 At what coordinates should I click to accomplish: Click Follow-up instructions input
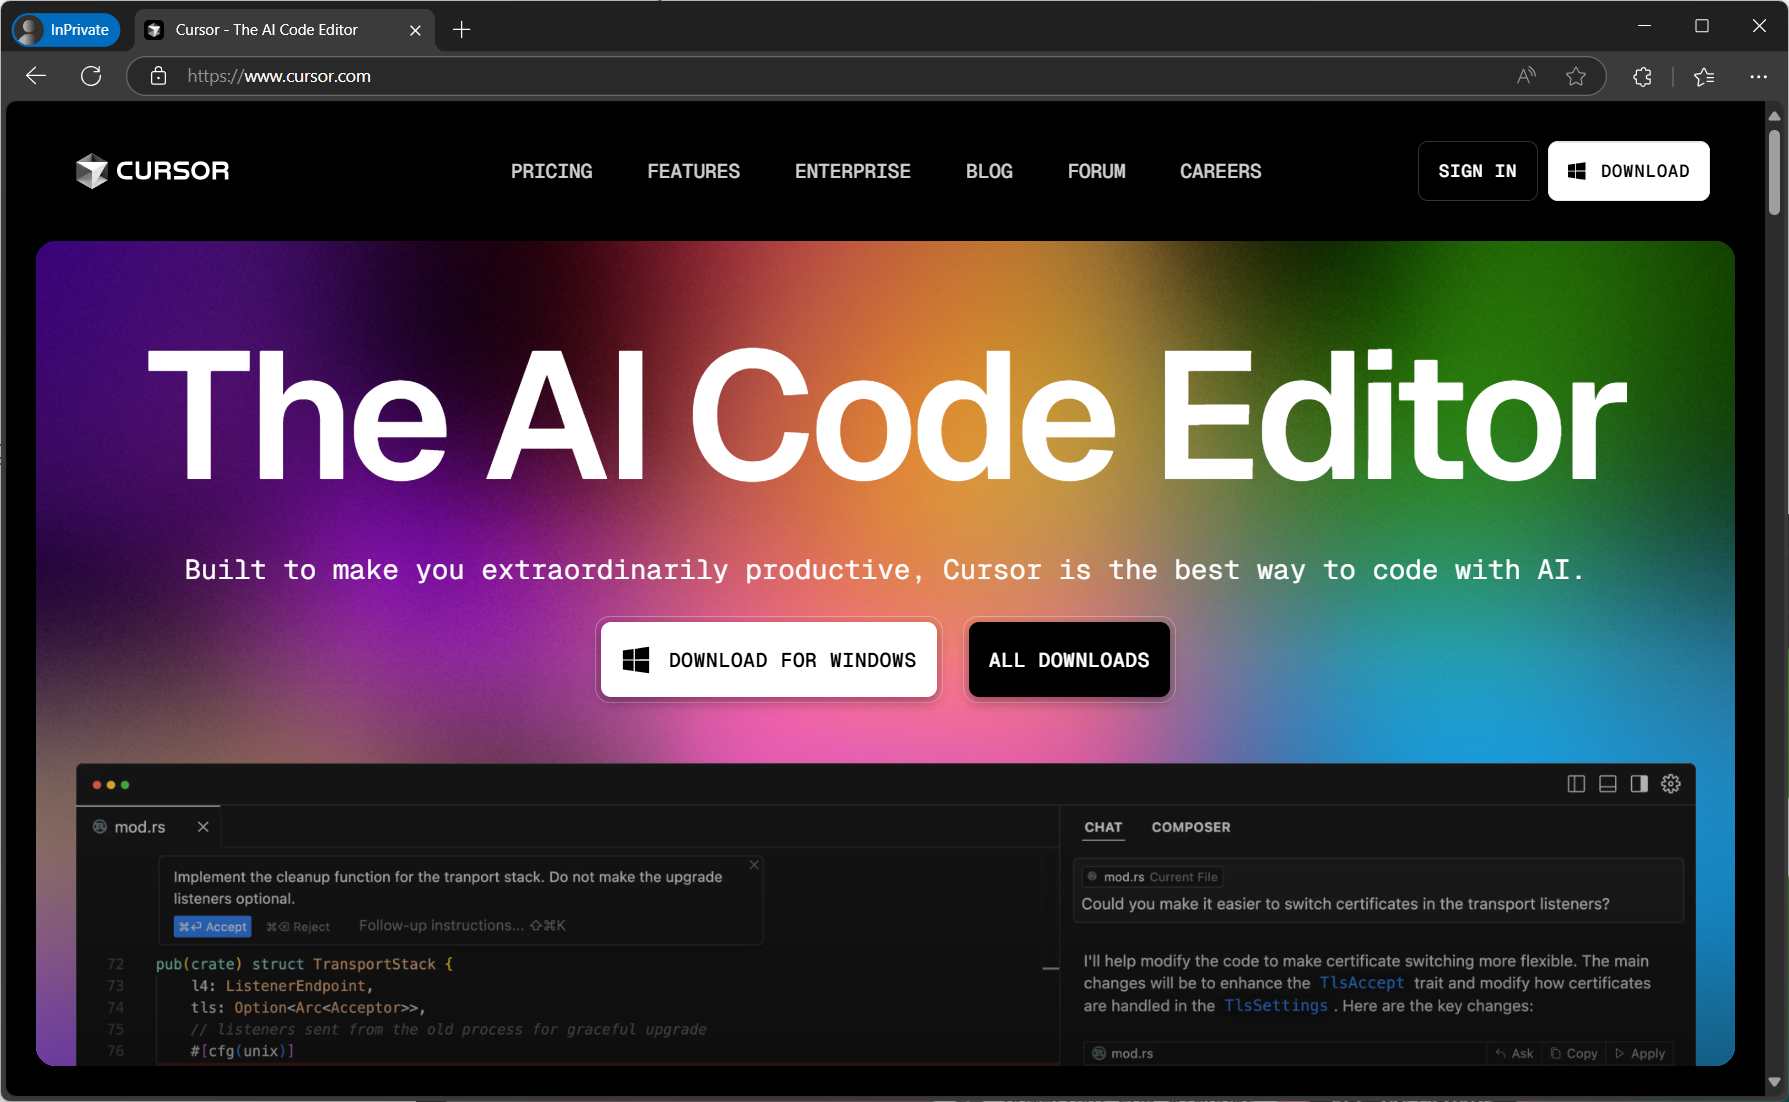click(462, 926)
